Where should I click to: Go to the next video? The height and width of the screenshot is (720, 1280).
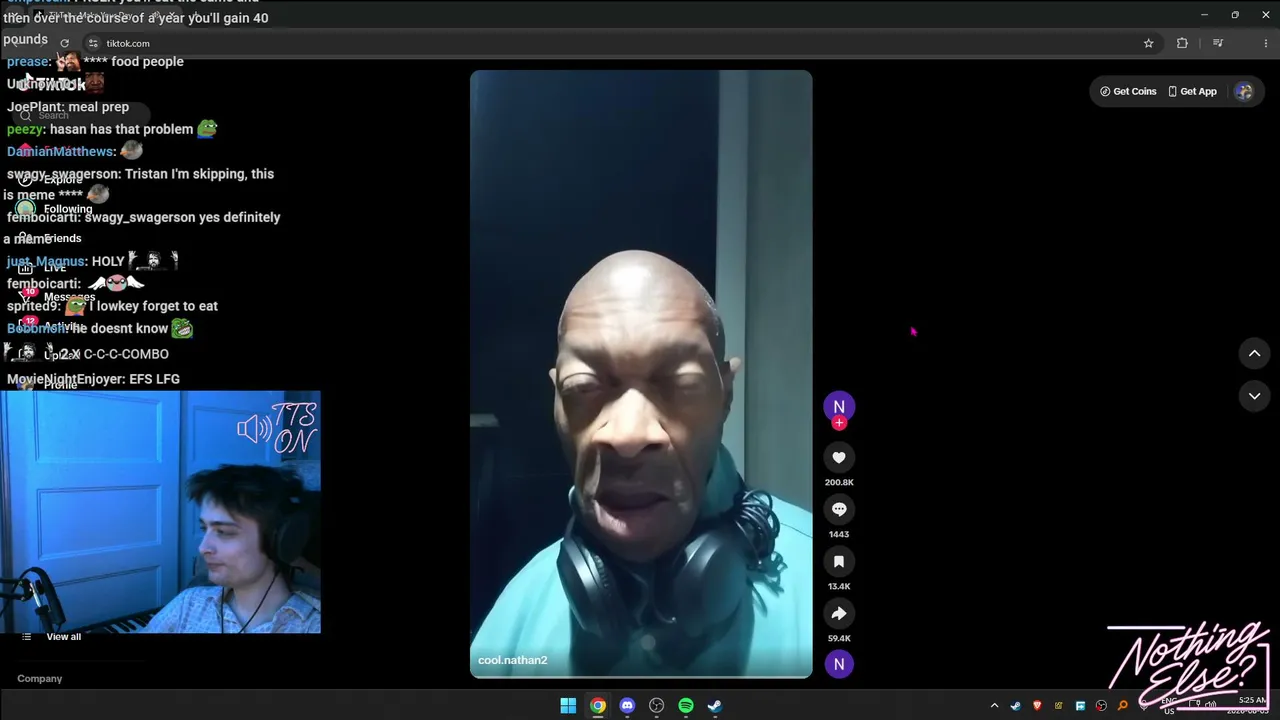(x=1254, y=396)
